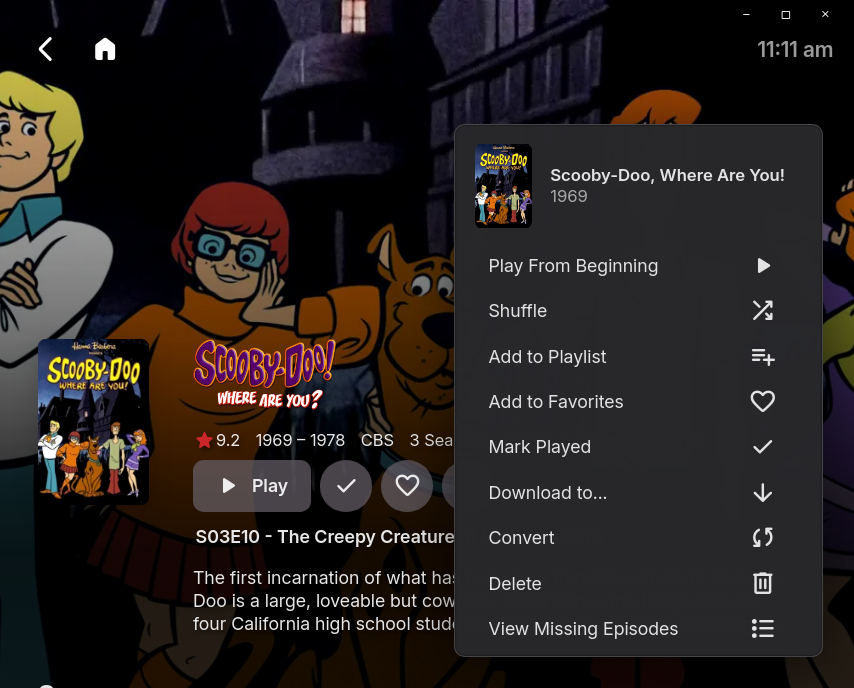Viewport: 854px width, 688px height.
Task: Click the trash can Delete icon
Action: (x=763, y=583)
